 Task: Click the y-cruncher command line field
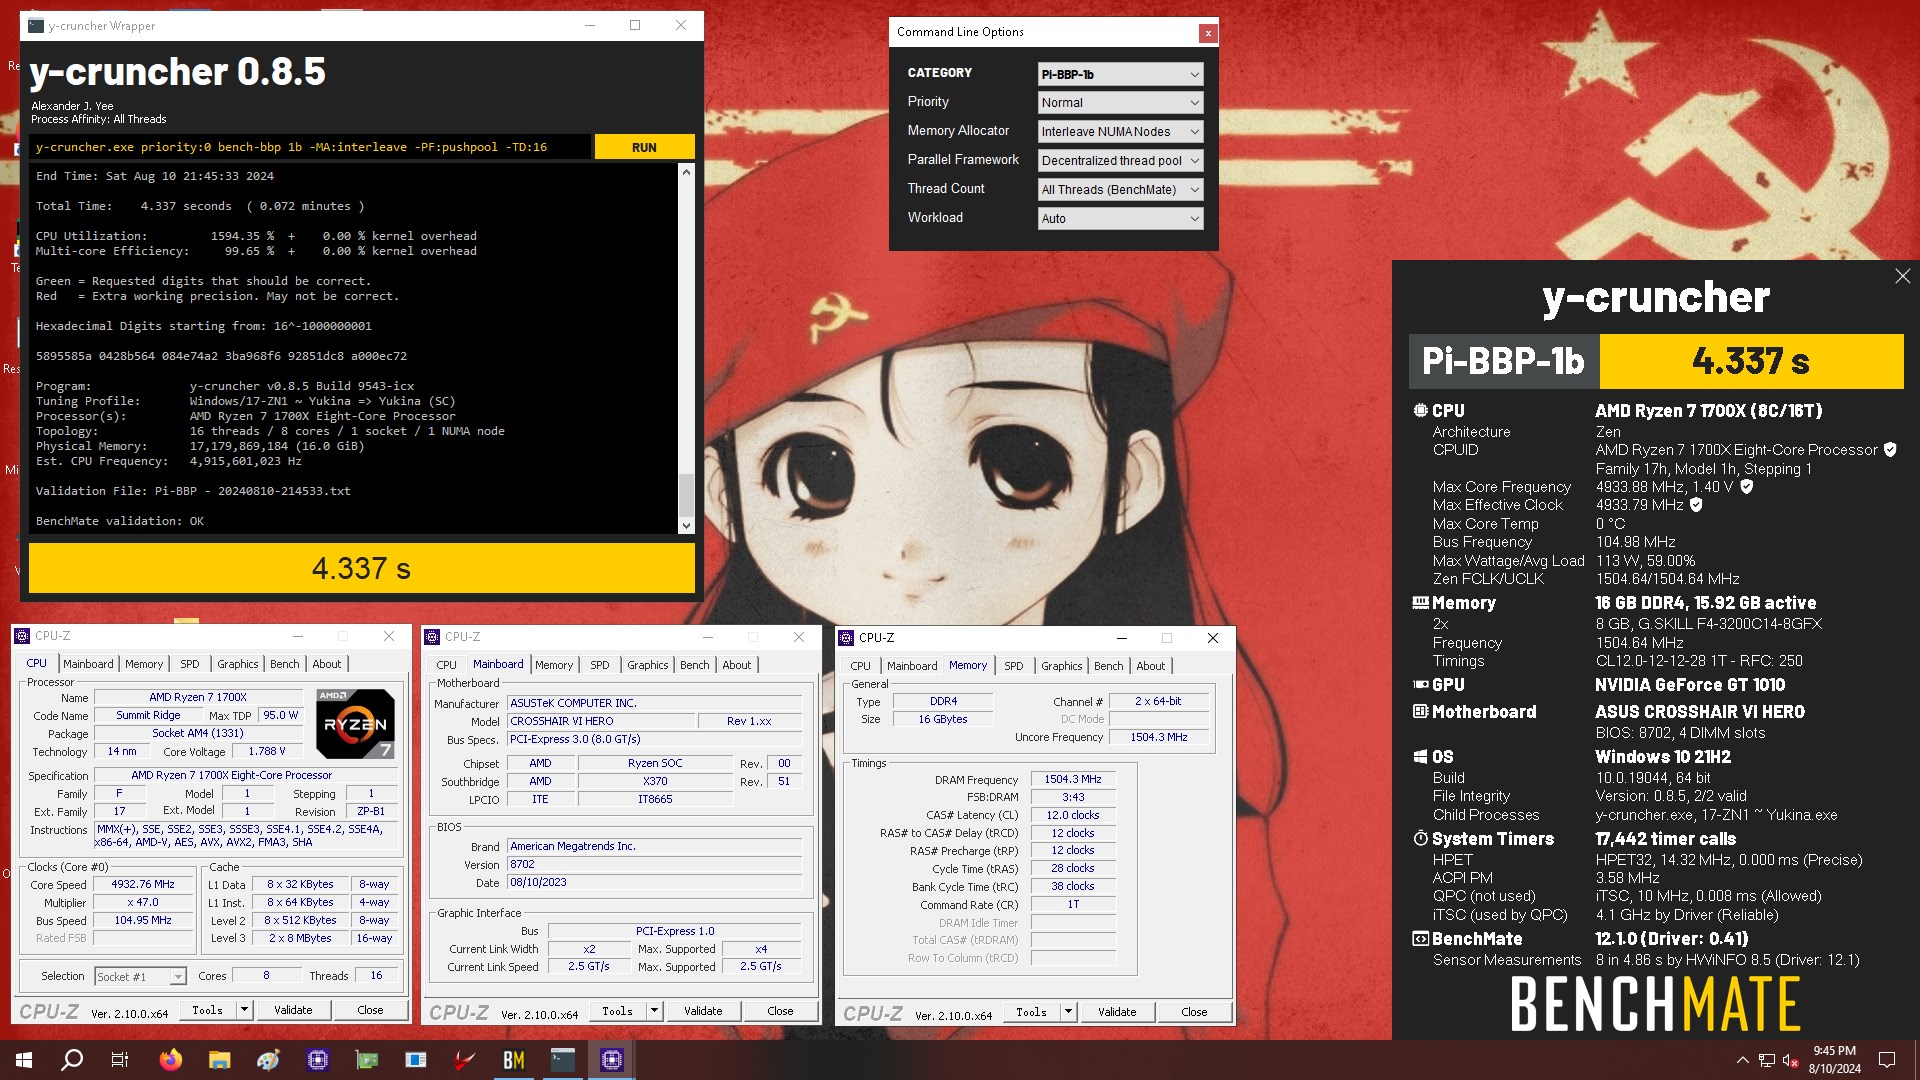tap(309, 147)
